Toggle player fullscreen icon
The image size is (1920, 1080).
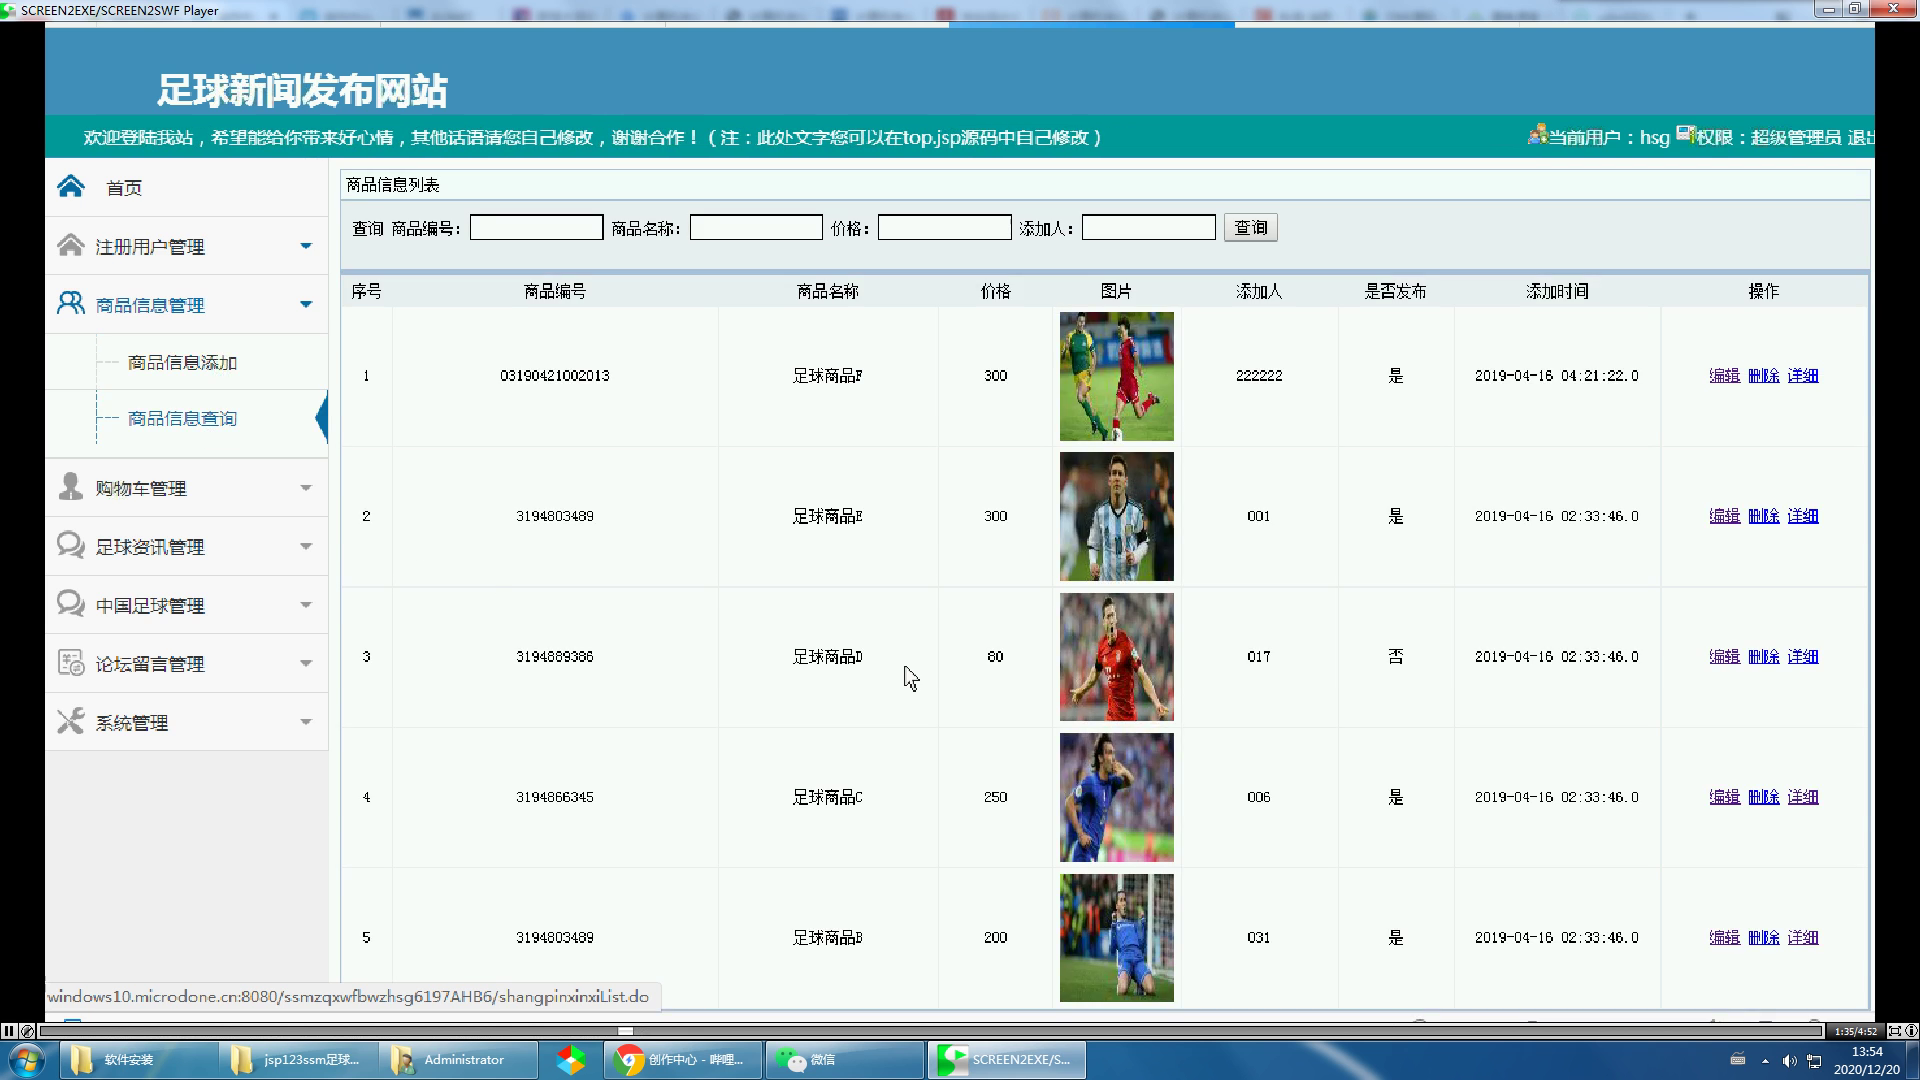(1894, 1031)
